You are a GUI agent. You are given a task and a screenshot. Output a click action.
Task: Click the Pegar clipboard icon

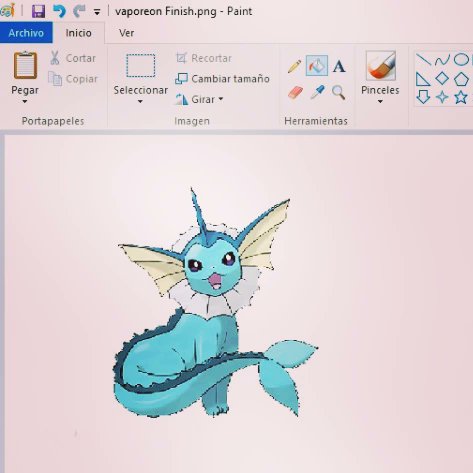(25, 65)
